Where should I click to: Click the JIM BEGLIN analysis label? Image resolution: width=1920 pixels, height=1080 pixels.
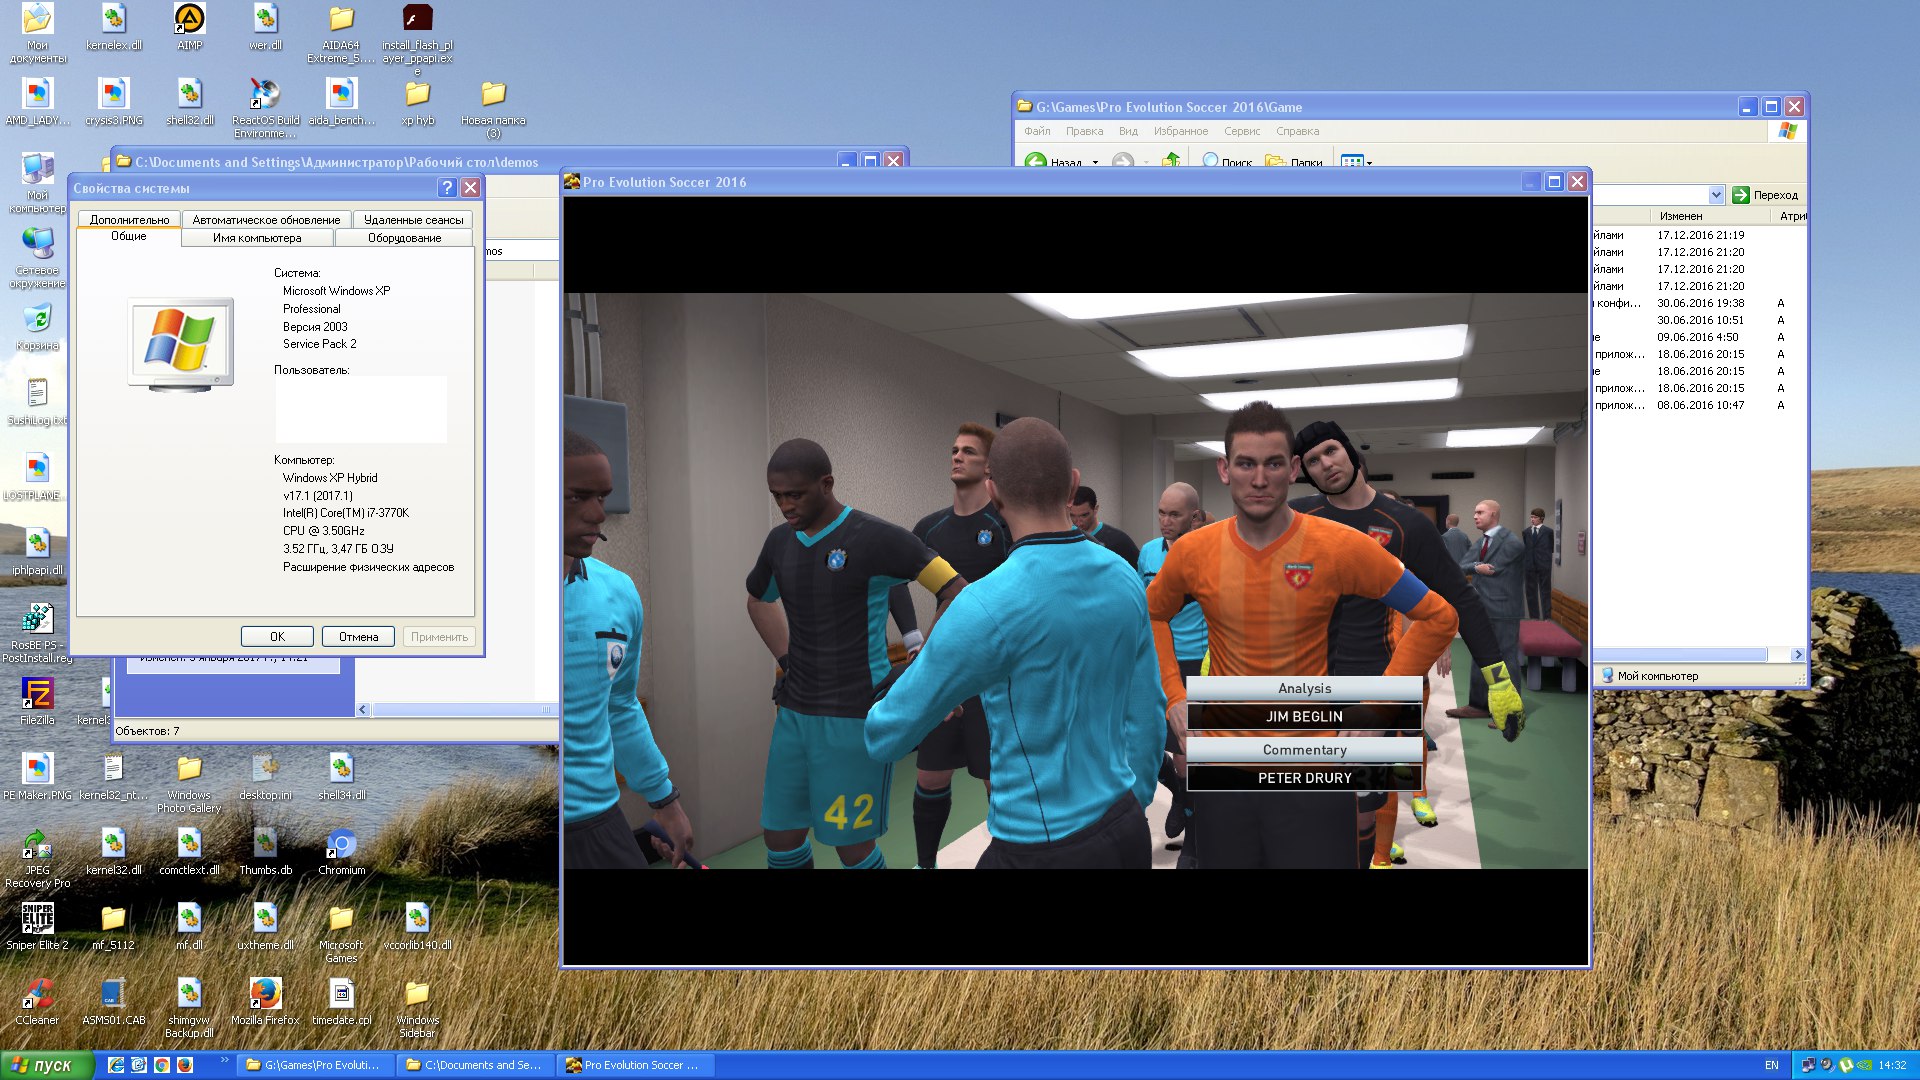click(x=1304, y=717)
